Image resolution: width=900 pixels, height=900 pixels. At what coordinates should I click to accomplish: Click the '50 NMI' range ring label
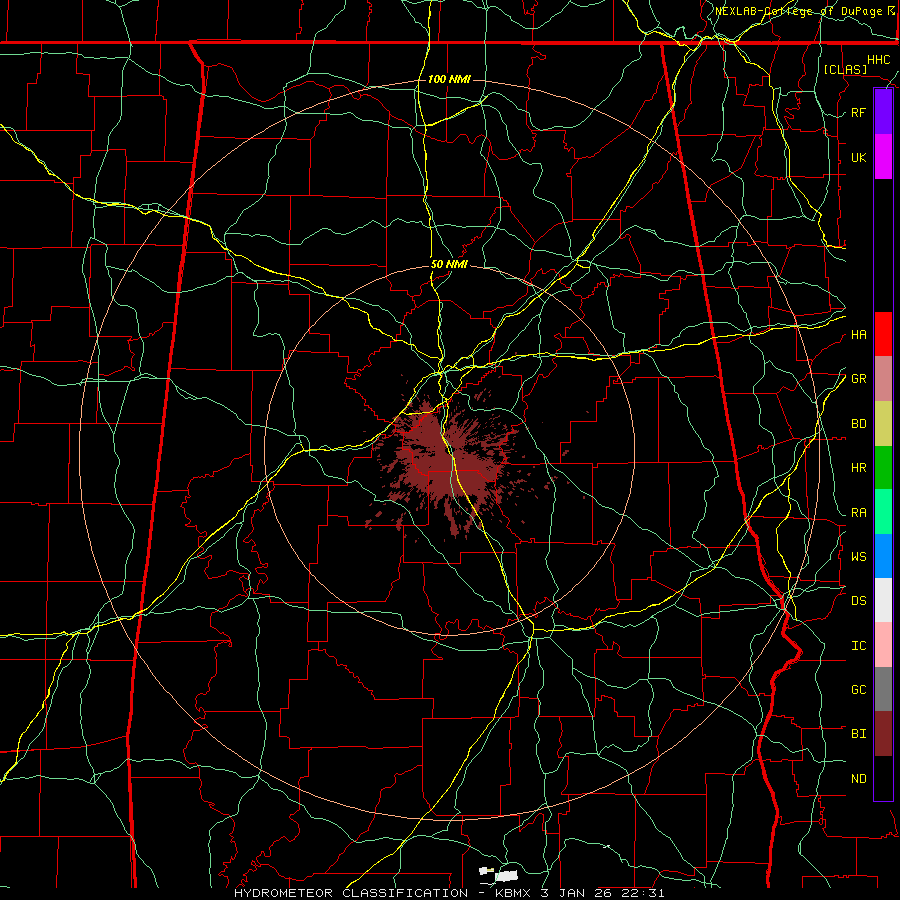point(449,264)
